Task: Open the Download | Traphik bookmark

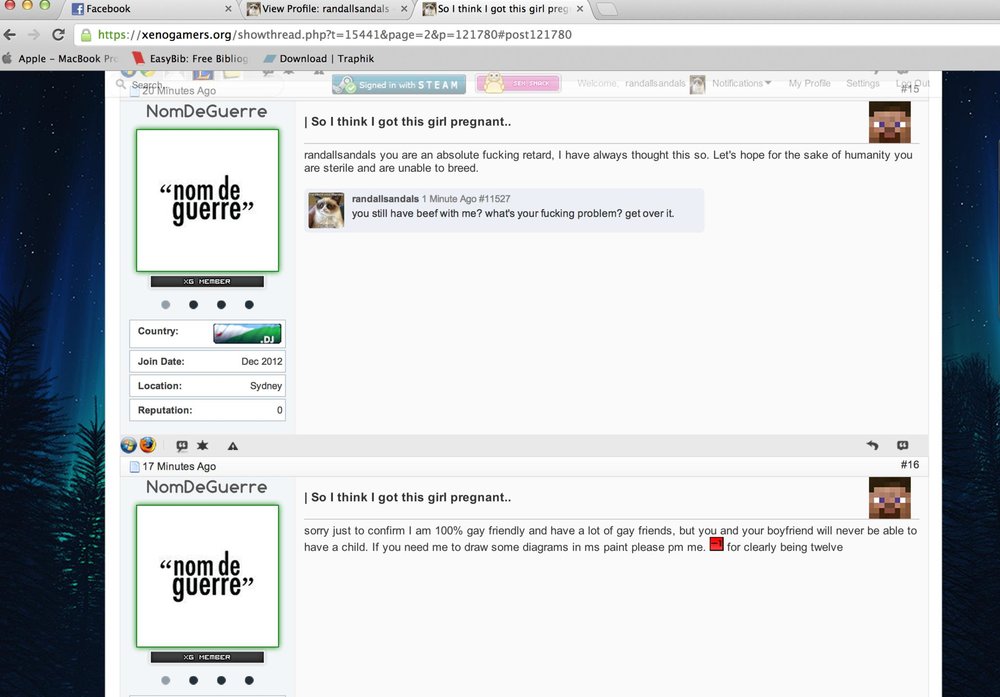Action: click(x=318, y=59)
